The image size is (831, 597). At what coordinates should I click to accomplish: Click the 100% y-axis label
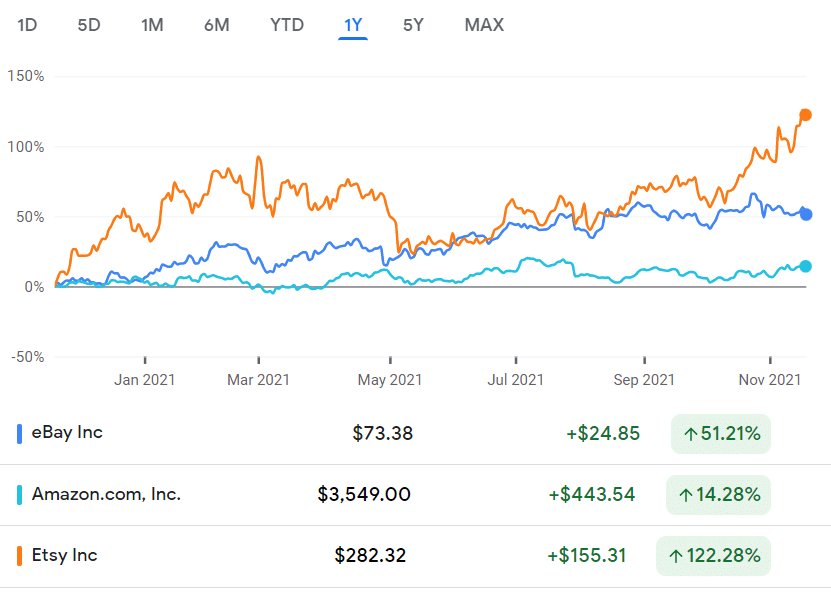tap(25, 146)
